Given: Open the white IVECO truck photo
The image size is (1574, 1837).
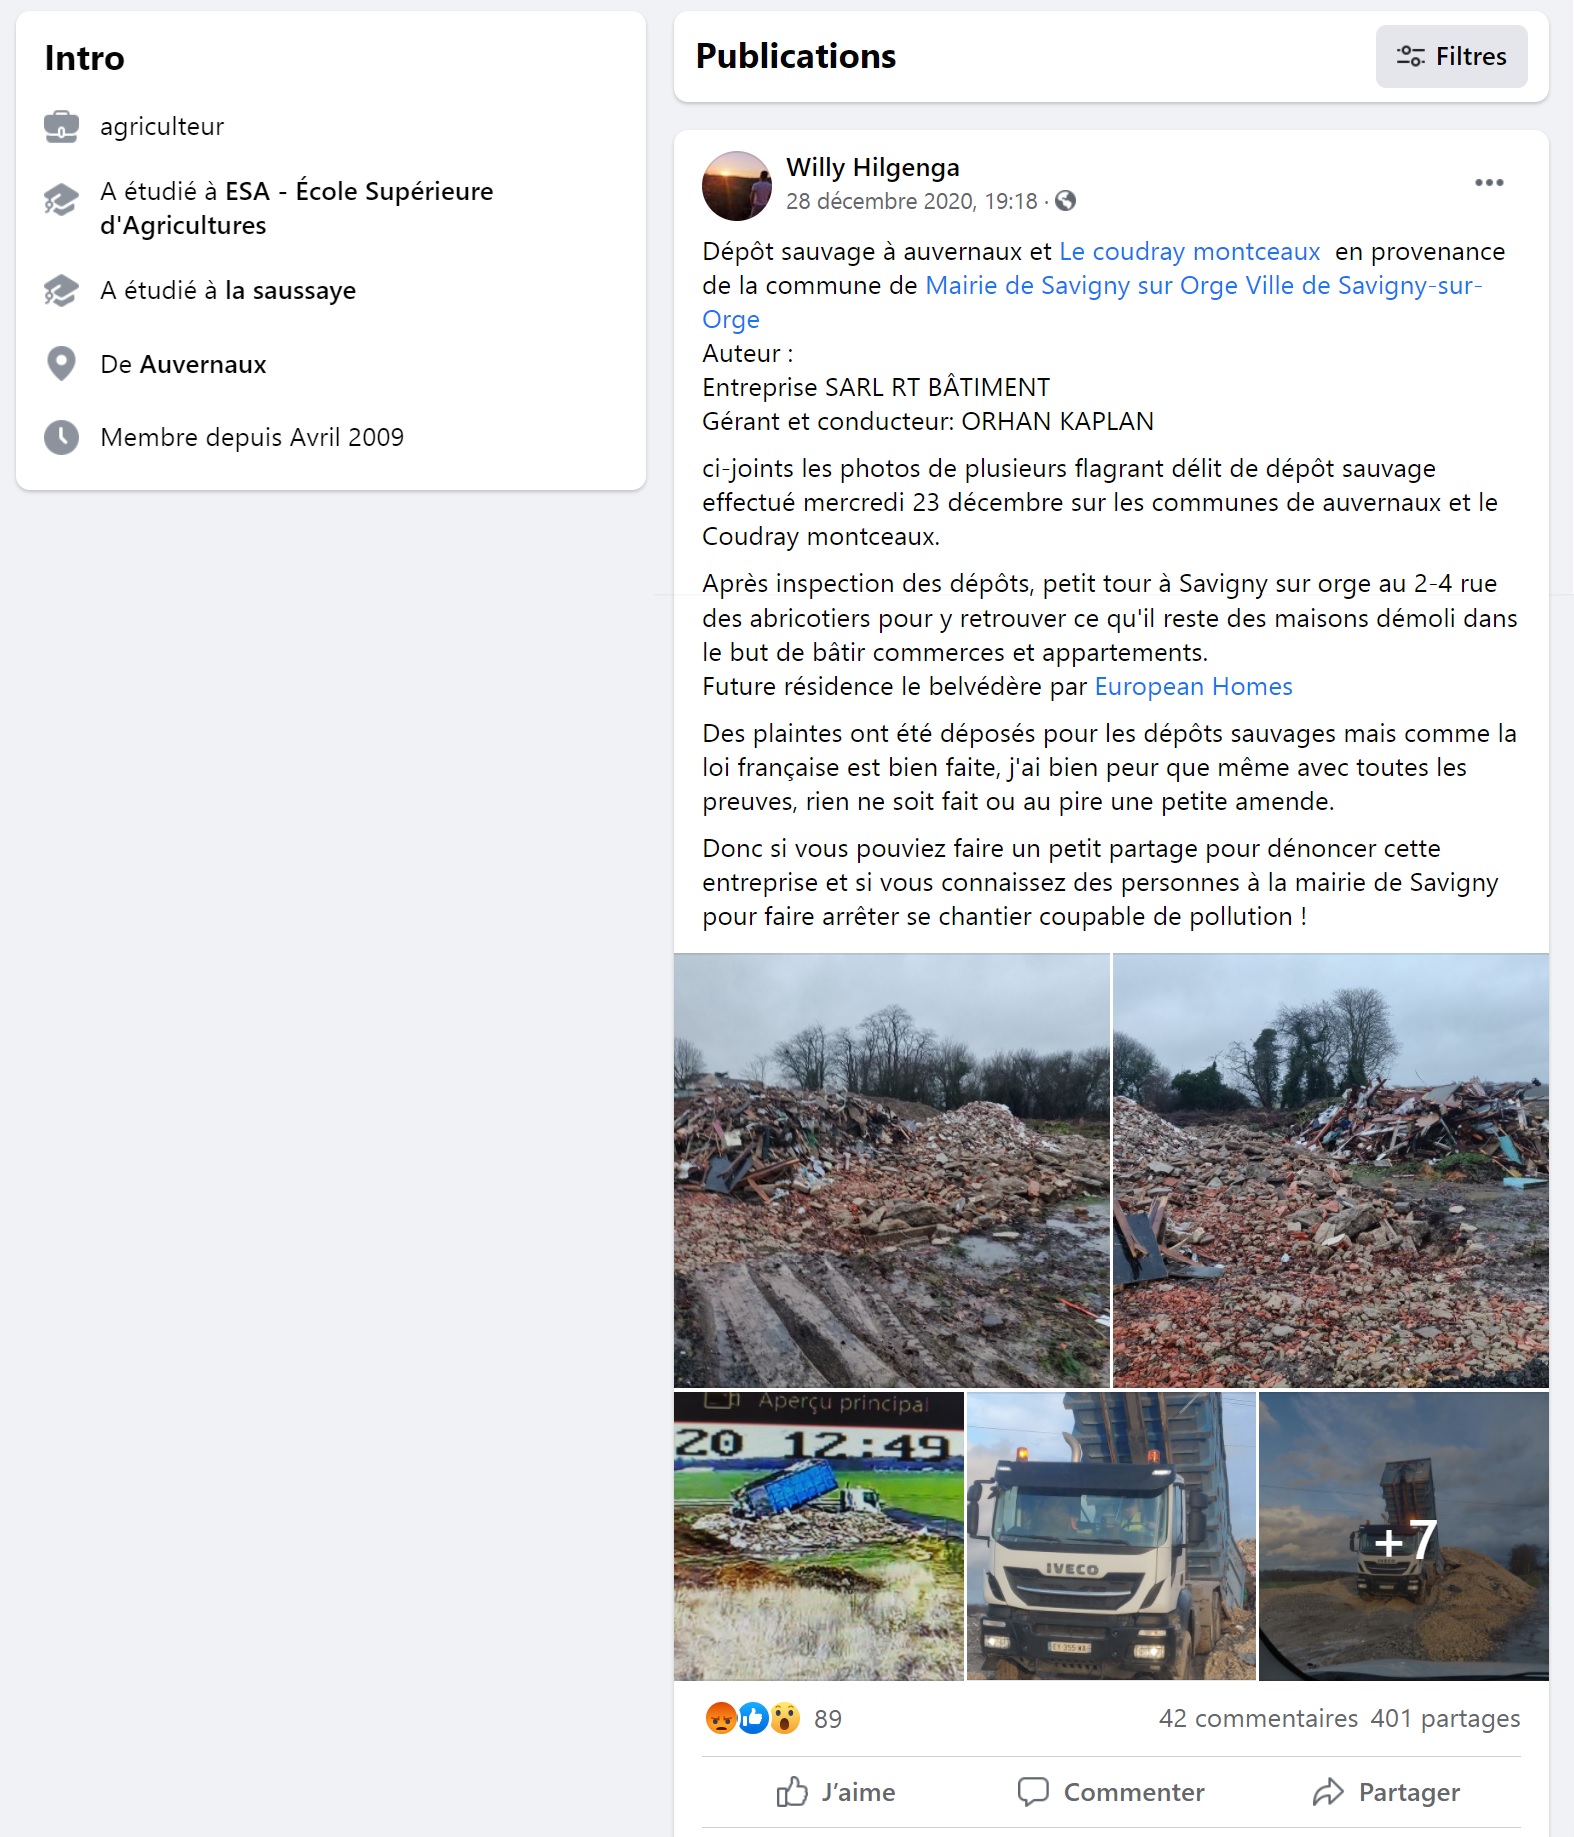Looking at the screenshot, I should [1111, 1536].
